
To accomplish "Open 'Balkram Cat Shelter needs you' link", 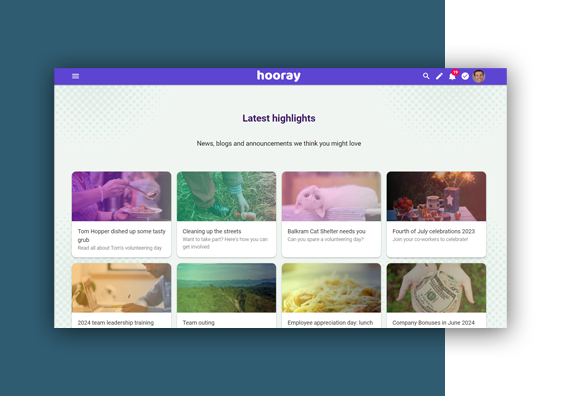I will click(327, 232).
